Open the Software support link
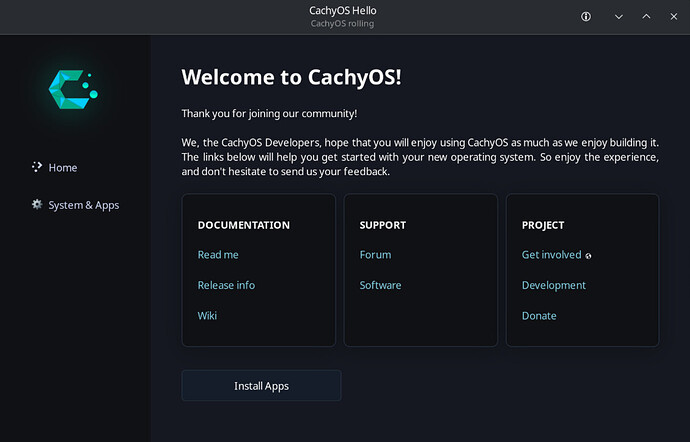Screen dimensions: 690x442 [x=380, y=285]
